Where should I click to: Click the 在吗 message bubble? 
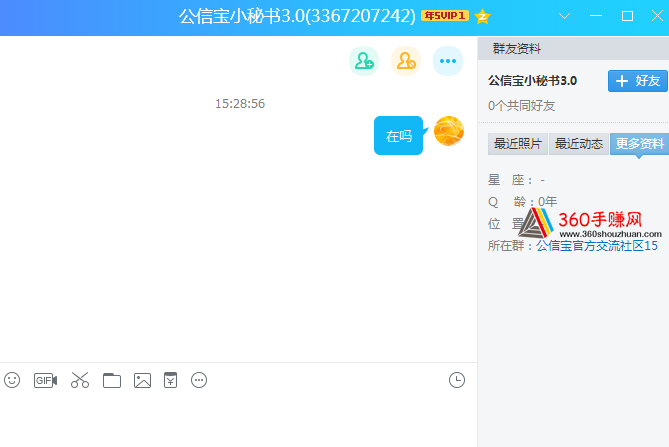[398, 136]
